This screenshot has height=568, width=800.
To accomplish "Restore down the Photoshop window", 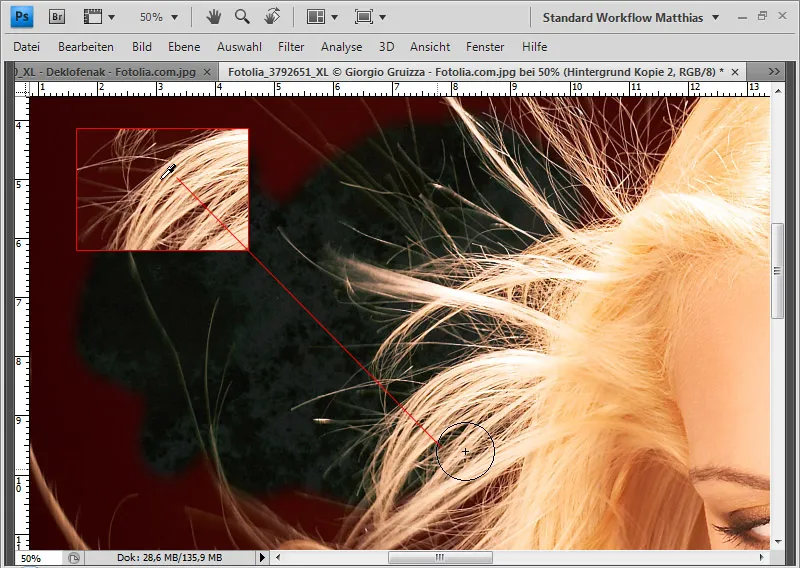I will pos(762,16).
